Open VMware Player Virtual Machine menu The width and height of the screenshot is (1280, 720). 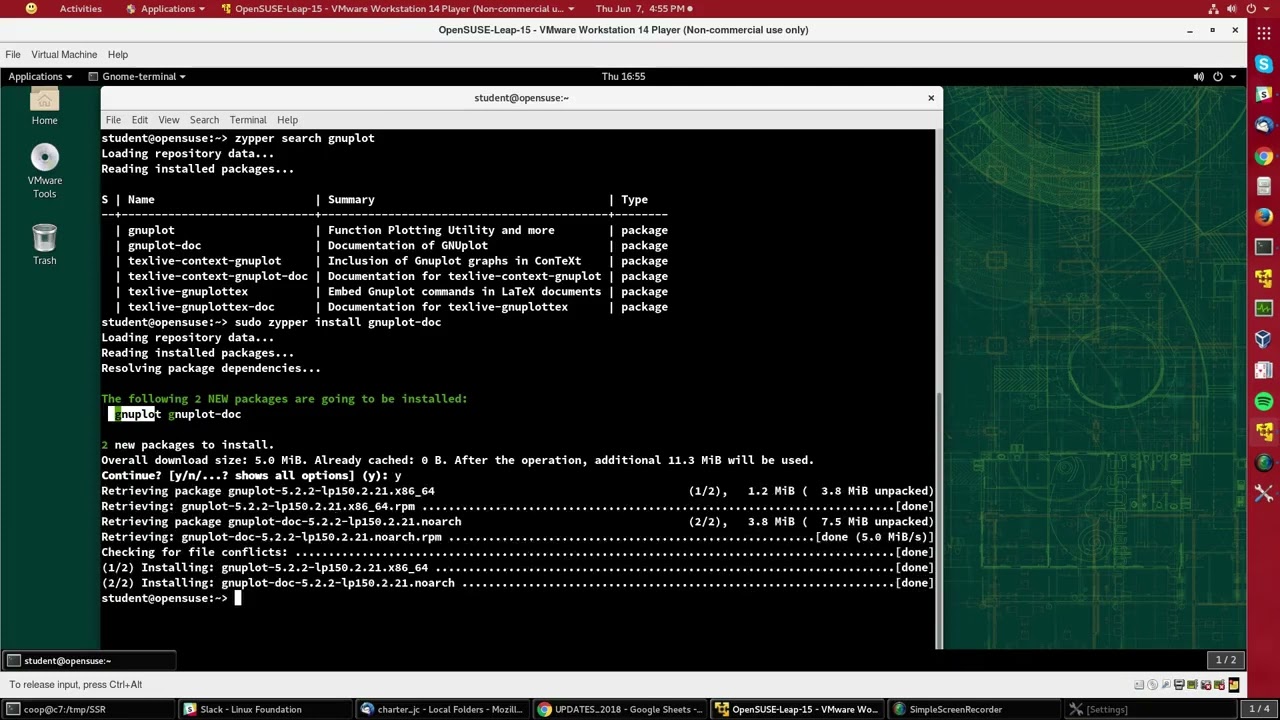pyautogui.click(x=64, y=54)
